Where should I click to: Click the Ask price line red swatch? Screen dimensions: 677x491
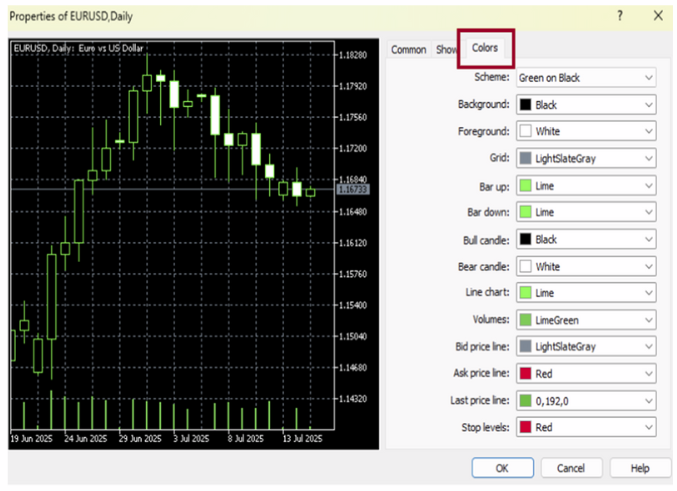click(525, 374)
